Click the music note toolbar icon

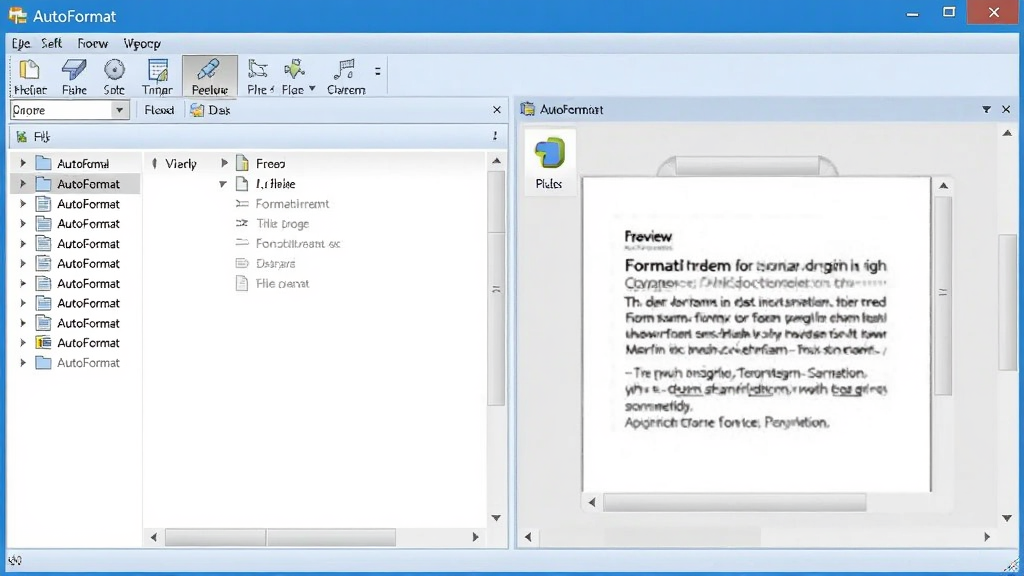coord(344,69)
